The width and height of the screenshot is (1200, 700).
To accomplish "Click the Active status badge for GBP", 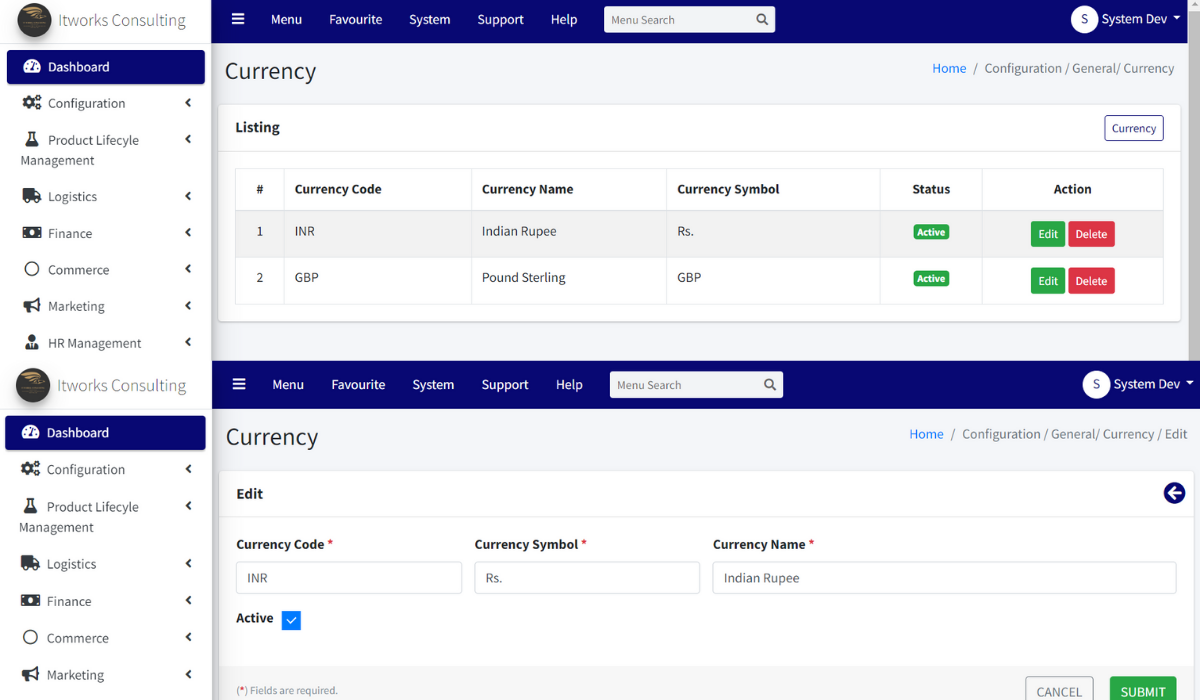I will click(930, 279).
